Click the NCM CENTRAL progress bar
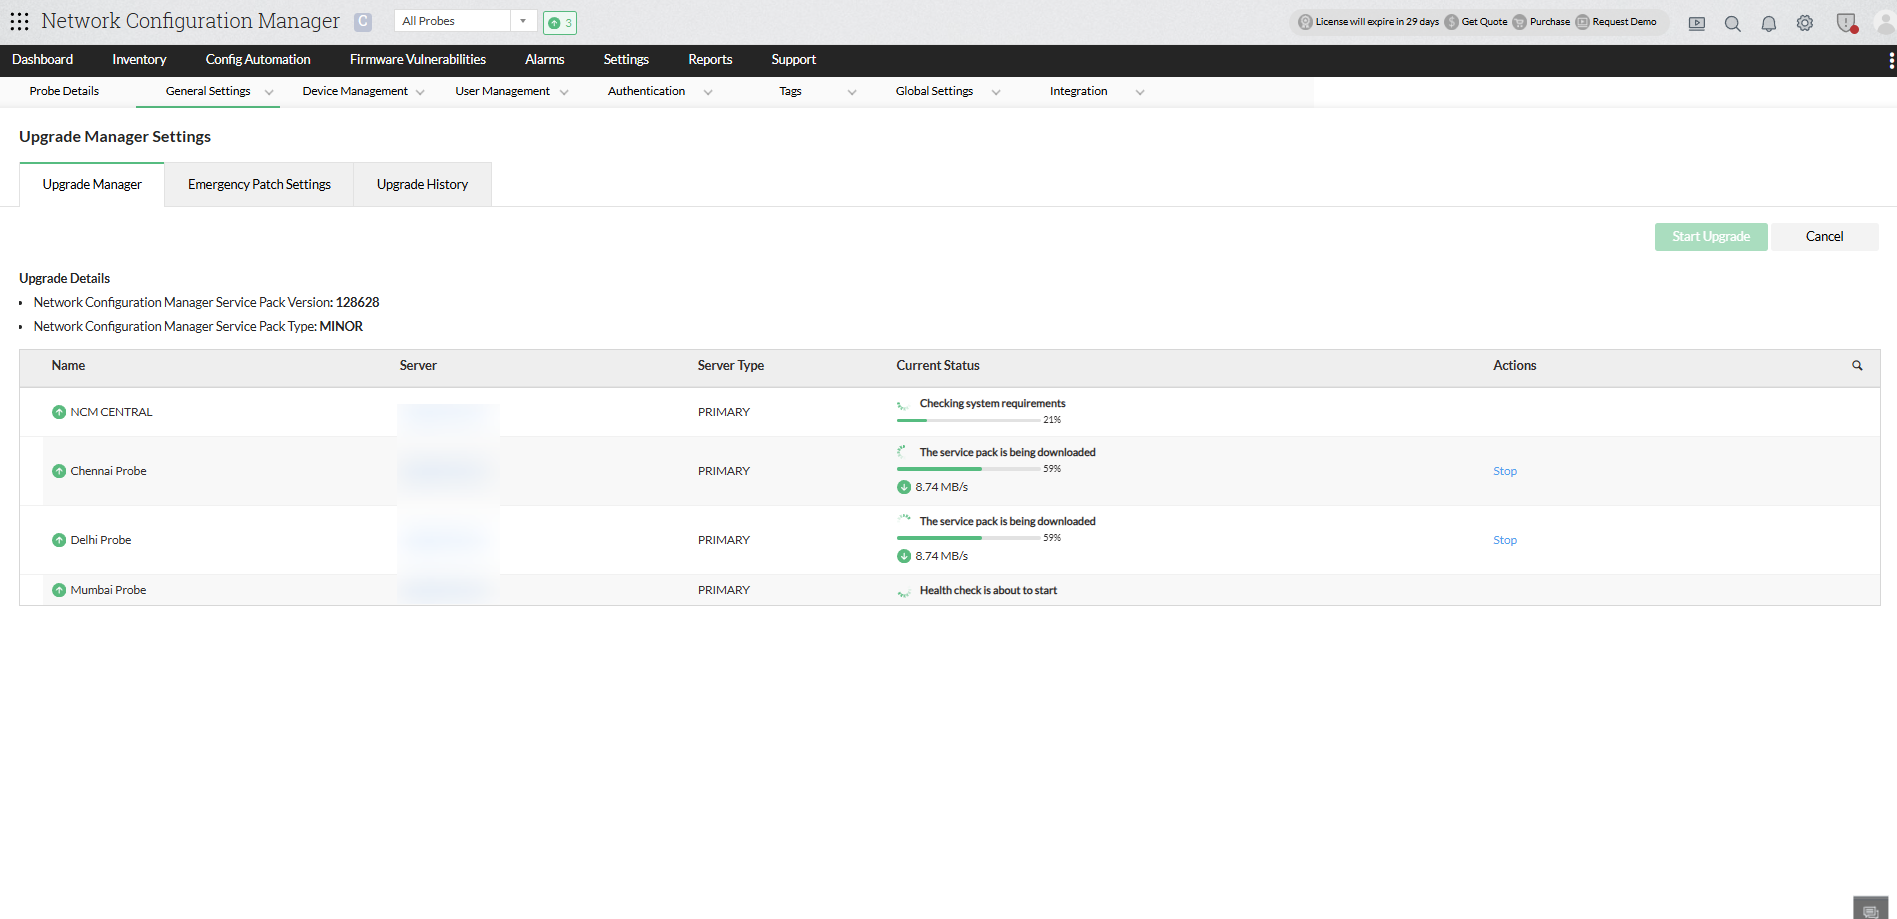This screenshot has width=1897, height=919. (x=968, y=420)
